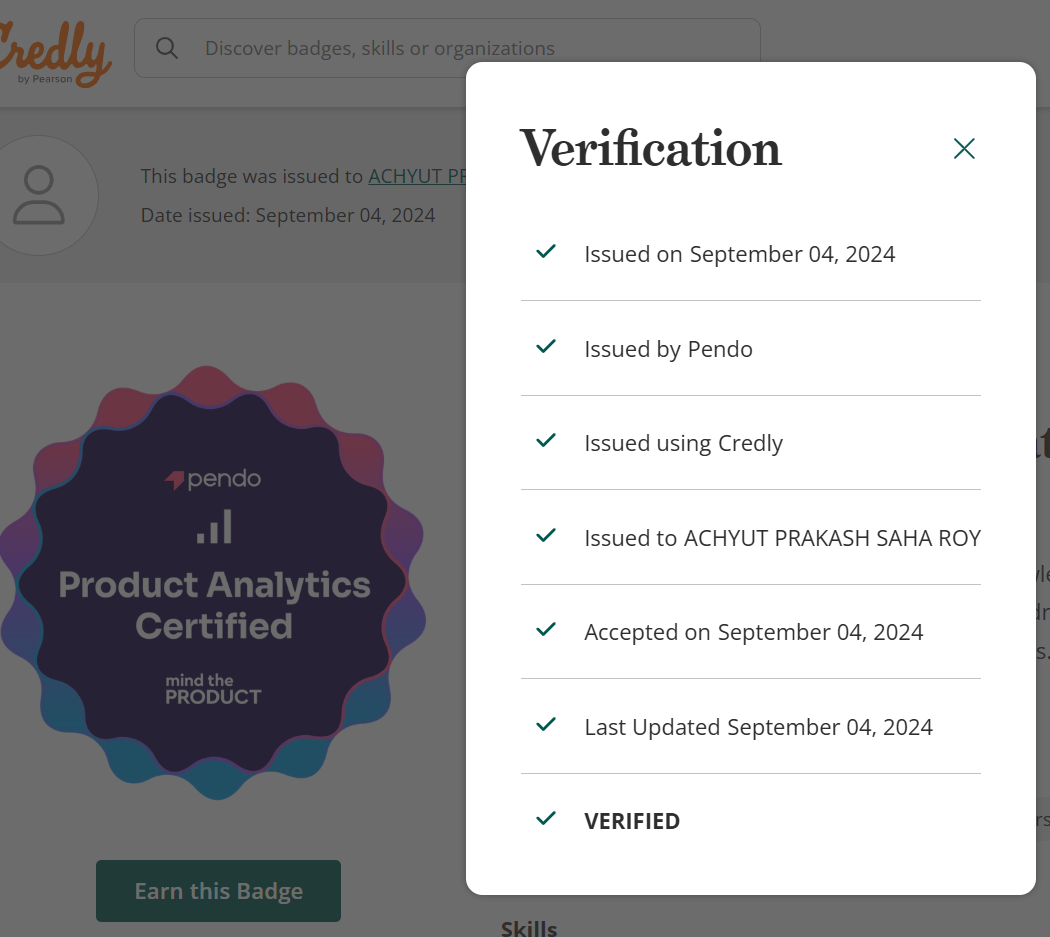The width and height of the screenshot is (1050, 937).
Task: Click the checkmark next to VERIFIED
Action: point(546,819)
